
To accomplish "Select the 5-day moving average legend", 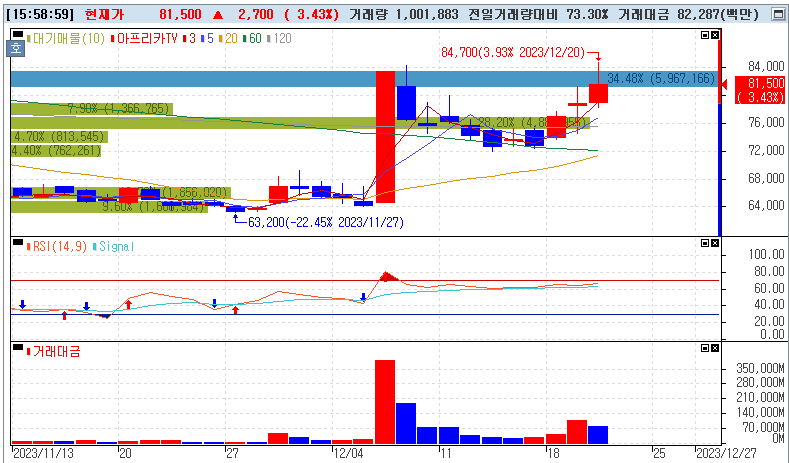I will click(x=207, y=38).
